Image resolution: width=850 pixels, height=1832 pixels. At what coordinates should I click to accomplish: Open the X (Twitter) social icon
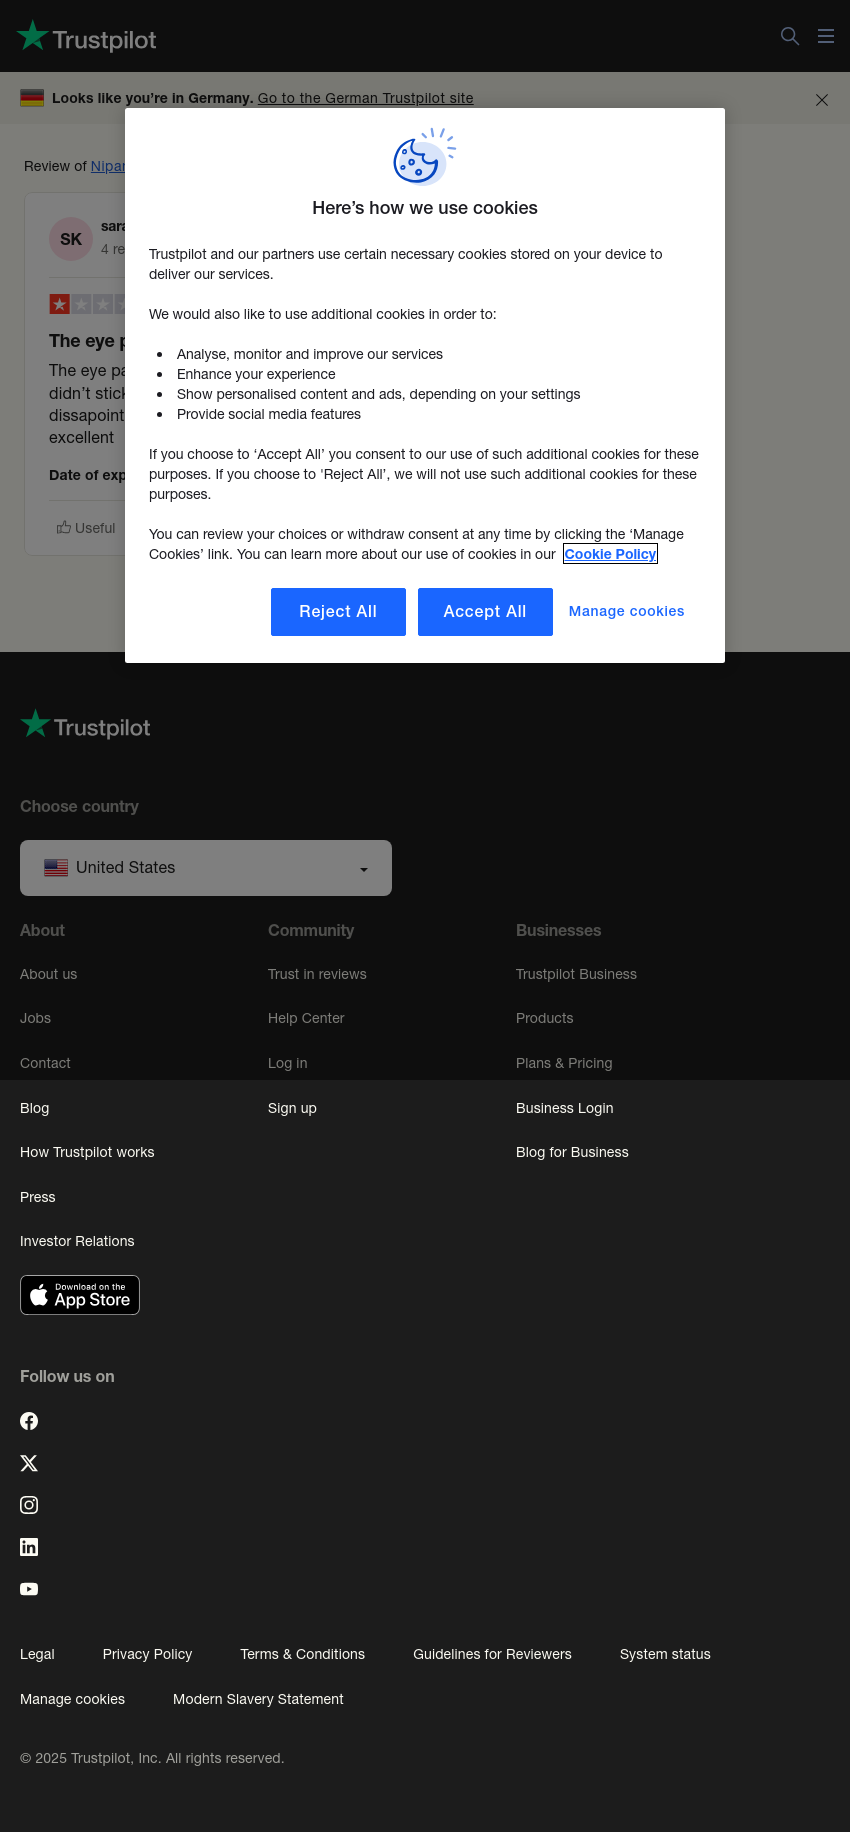[29, 1463]
